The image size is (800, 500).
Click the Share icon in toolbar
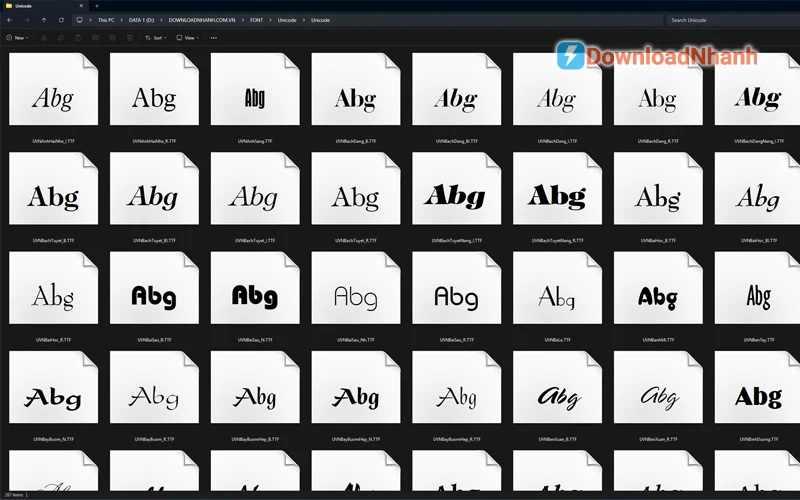click(113, 38)
